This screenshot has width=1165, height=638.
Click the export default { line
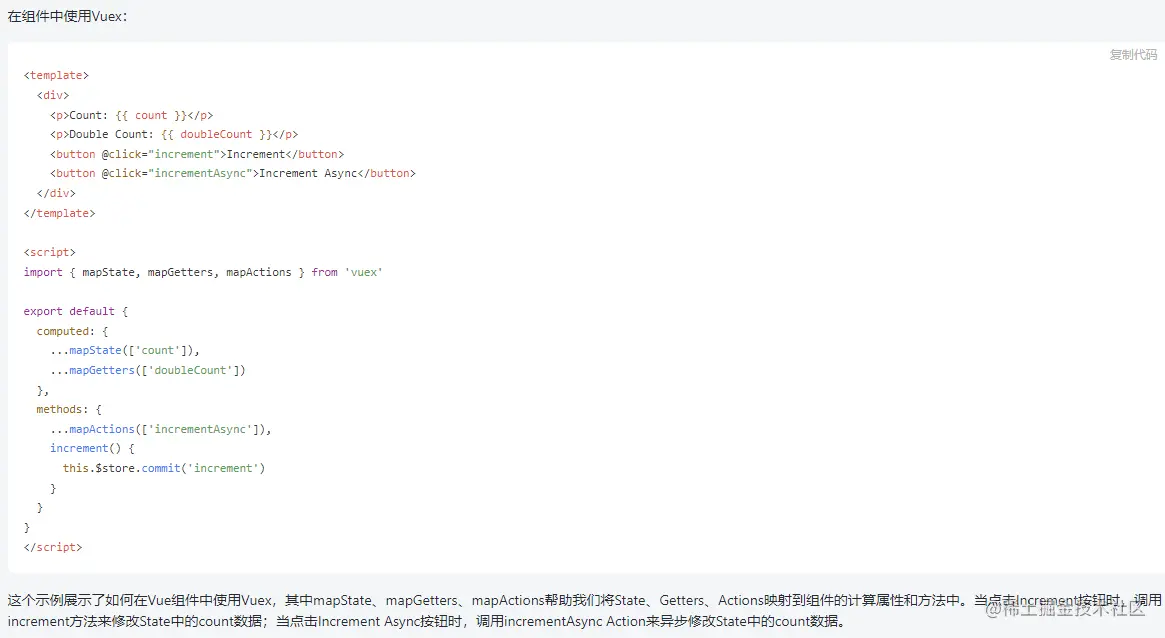(x=76, y=311)
